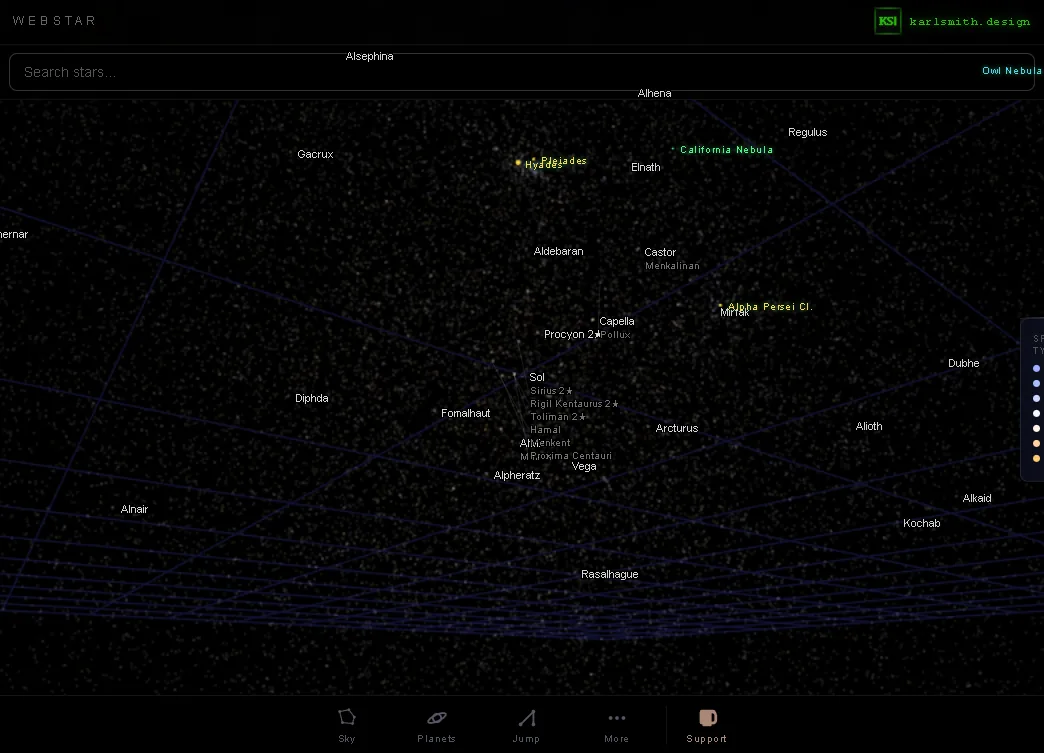This screenshot has height=753, width=1044.
Task: Open the Jump tool icon
Action: pyautogui.click(x=527, y=718)
